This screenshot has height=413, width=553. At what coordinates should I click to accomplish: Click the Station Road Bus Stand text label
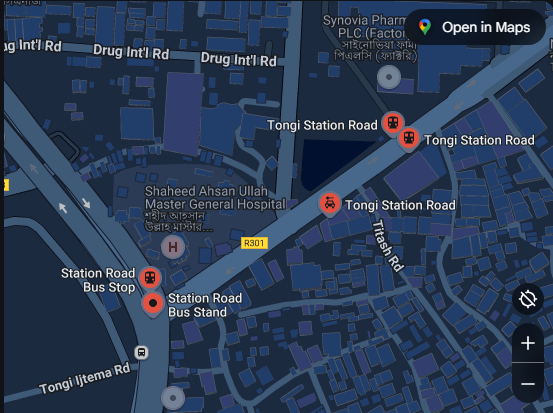click(205, 305)
